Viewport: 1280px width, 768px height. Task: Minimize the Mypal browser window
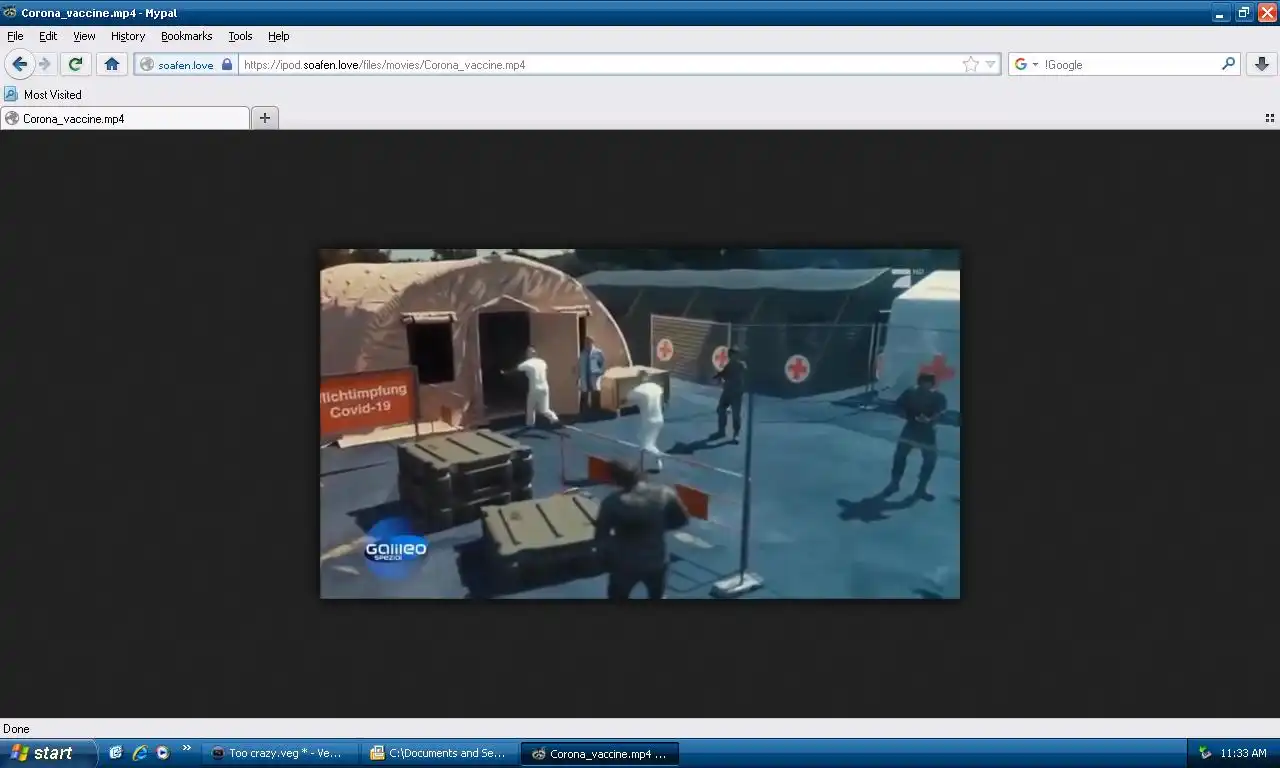click(1221, 13)
